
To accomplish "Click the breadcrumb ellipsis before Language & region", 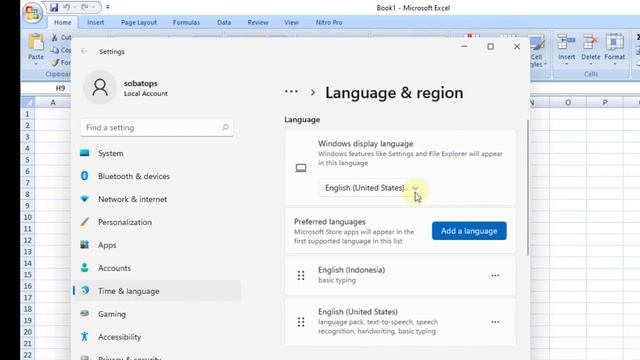I will pos(291,92).
